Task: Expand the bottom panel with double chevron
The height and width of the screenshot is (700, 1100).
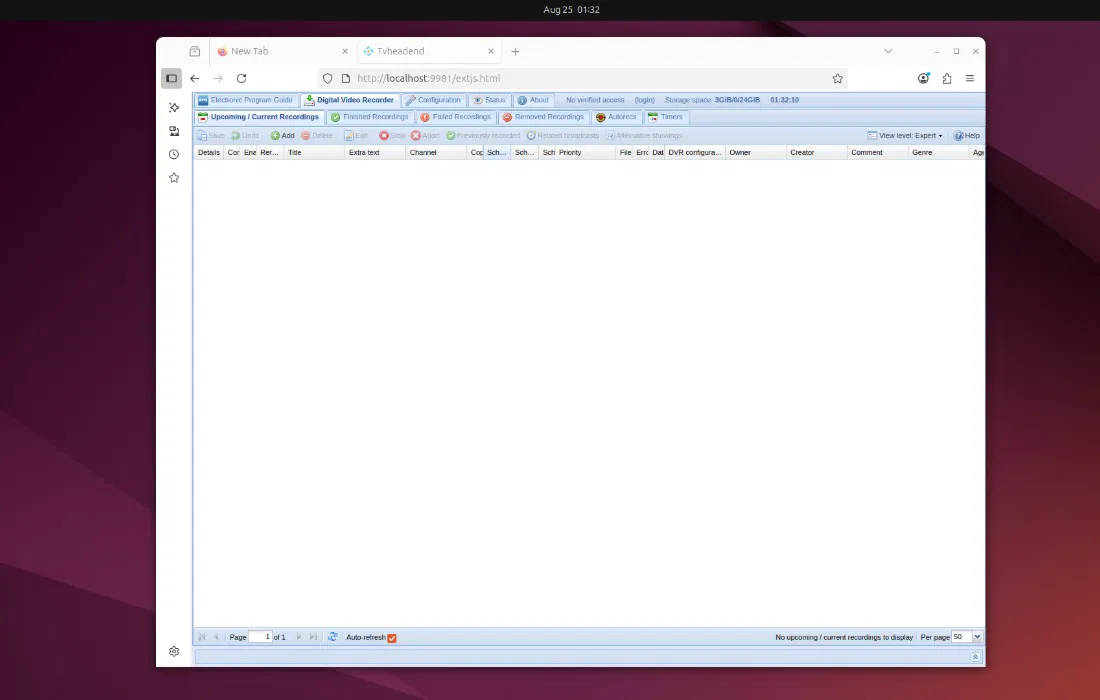Action: pos(975,657)
